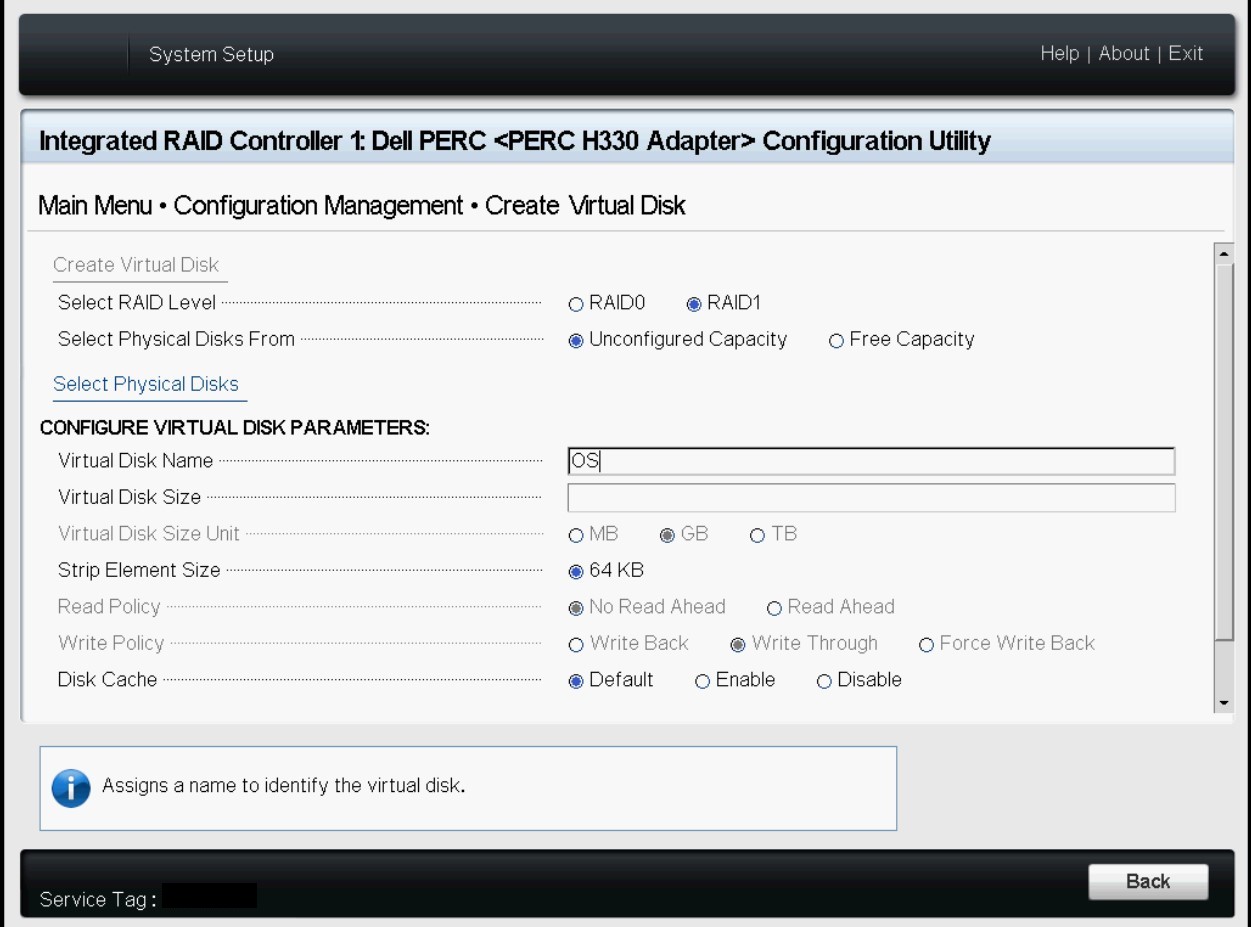Click the blue info icon in help box
The image size is (1251, 927).
coord(71,788)
